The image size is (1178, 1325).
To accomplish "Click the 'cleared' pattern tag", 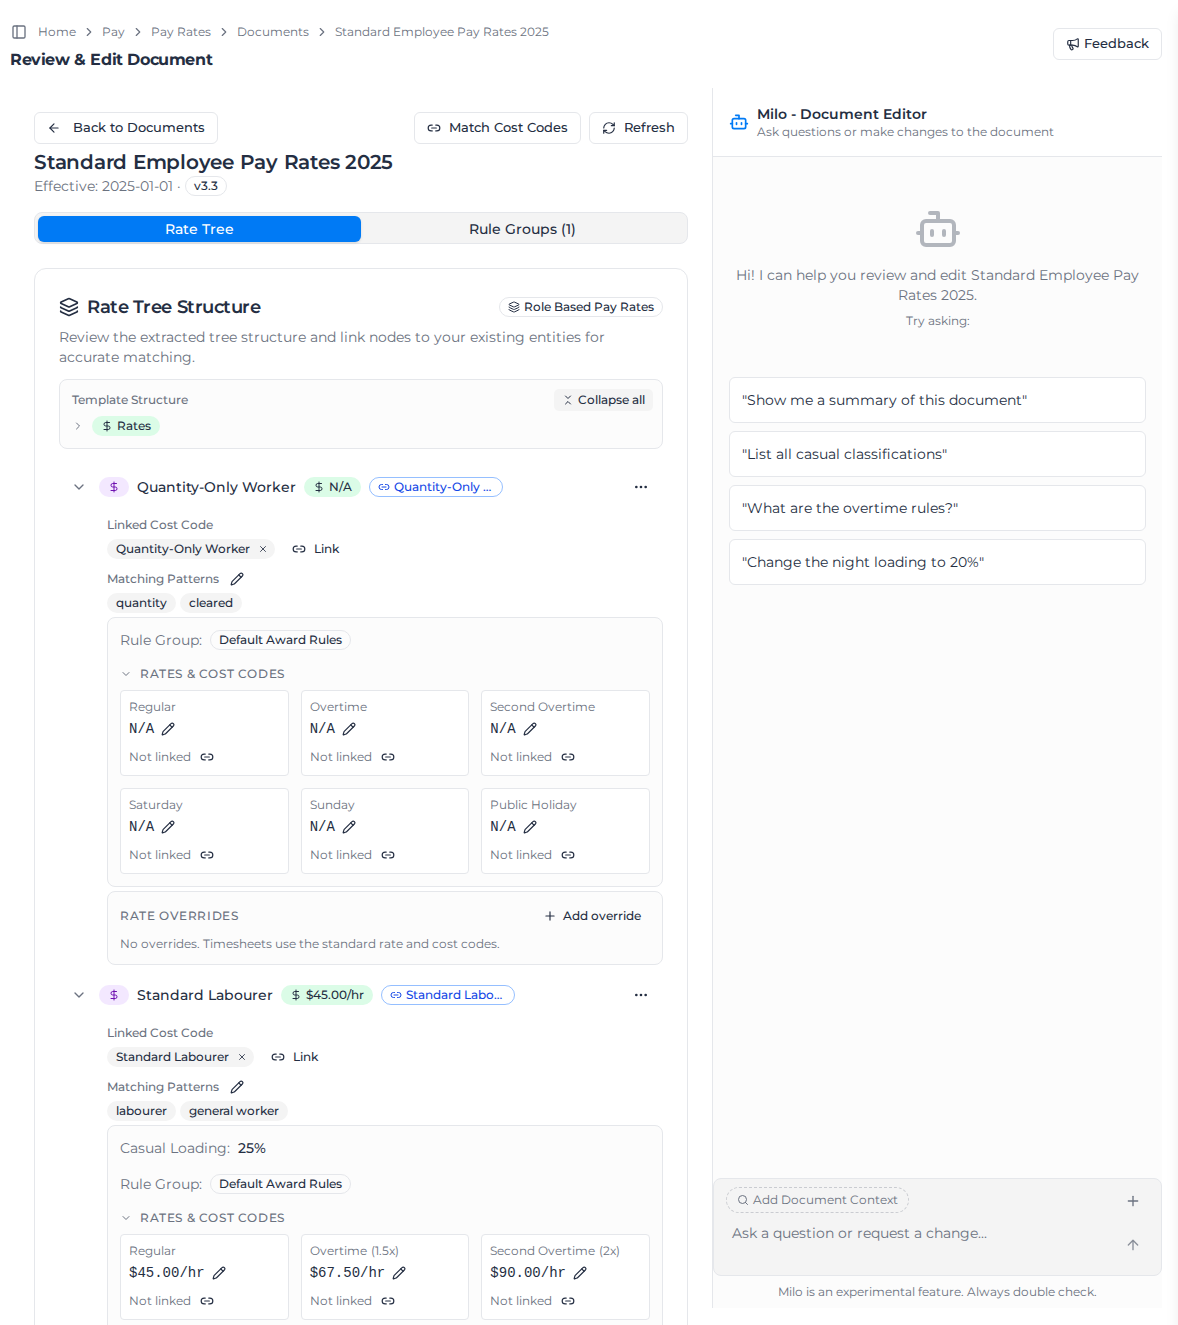I will [x=211, y=603].
